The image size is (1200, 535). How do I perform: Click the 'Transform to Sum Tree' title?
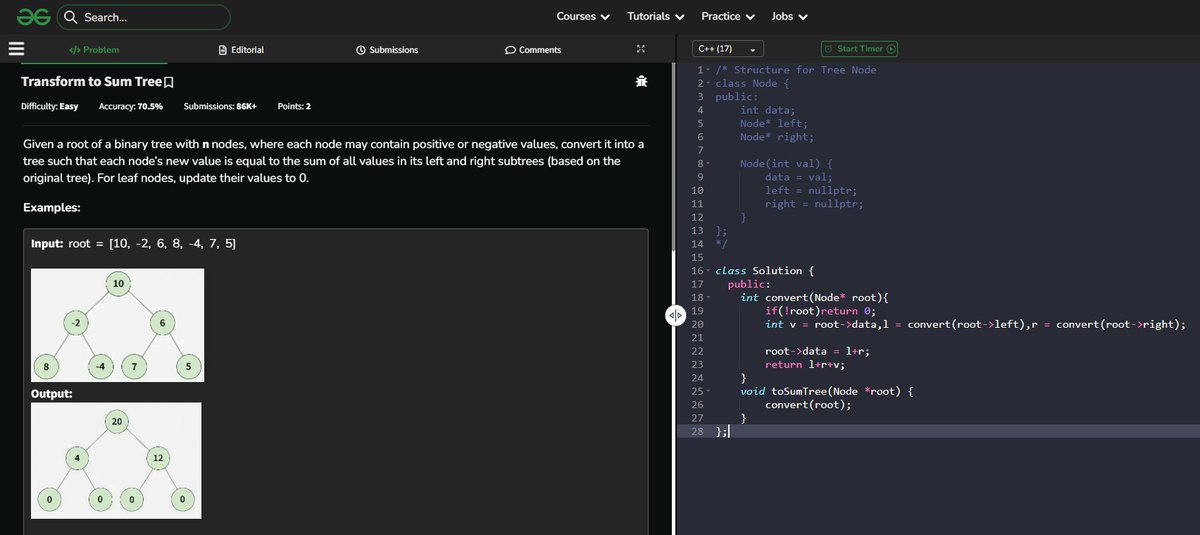click(91, 81)
